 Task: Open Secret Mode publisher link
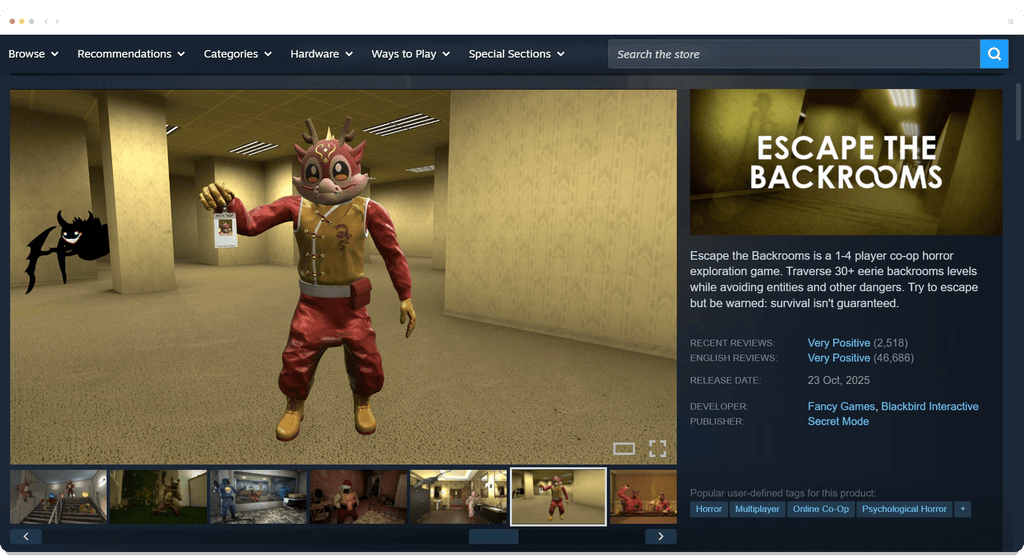[838, 422]
